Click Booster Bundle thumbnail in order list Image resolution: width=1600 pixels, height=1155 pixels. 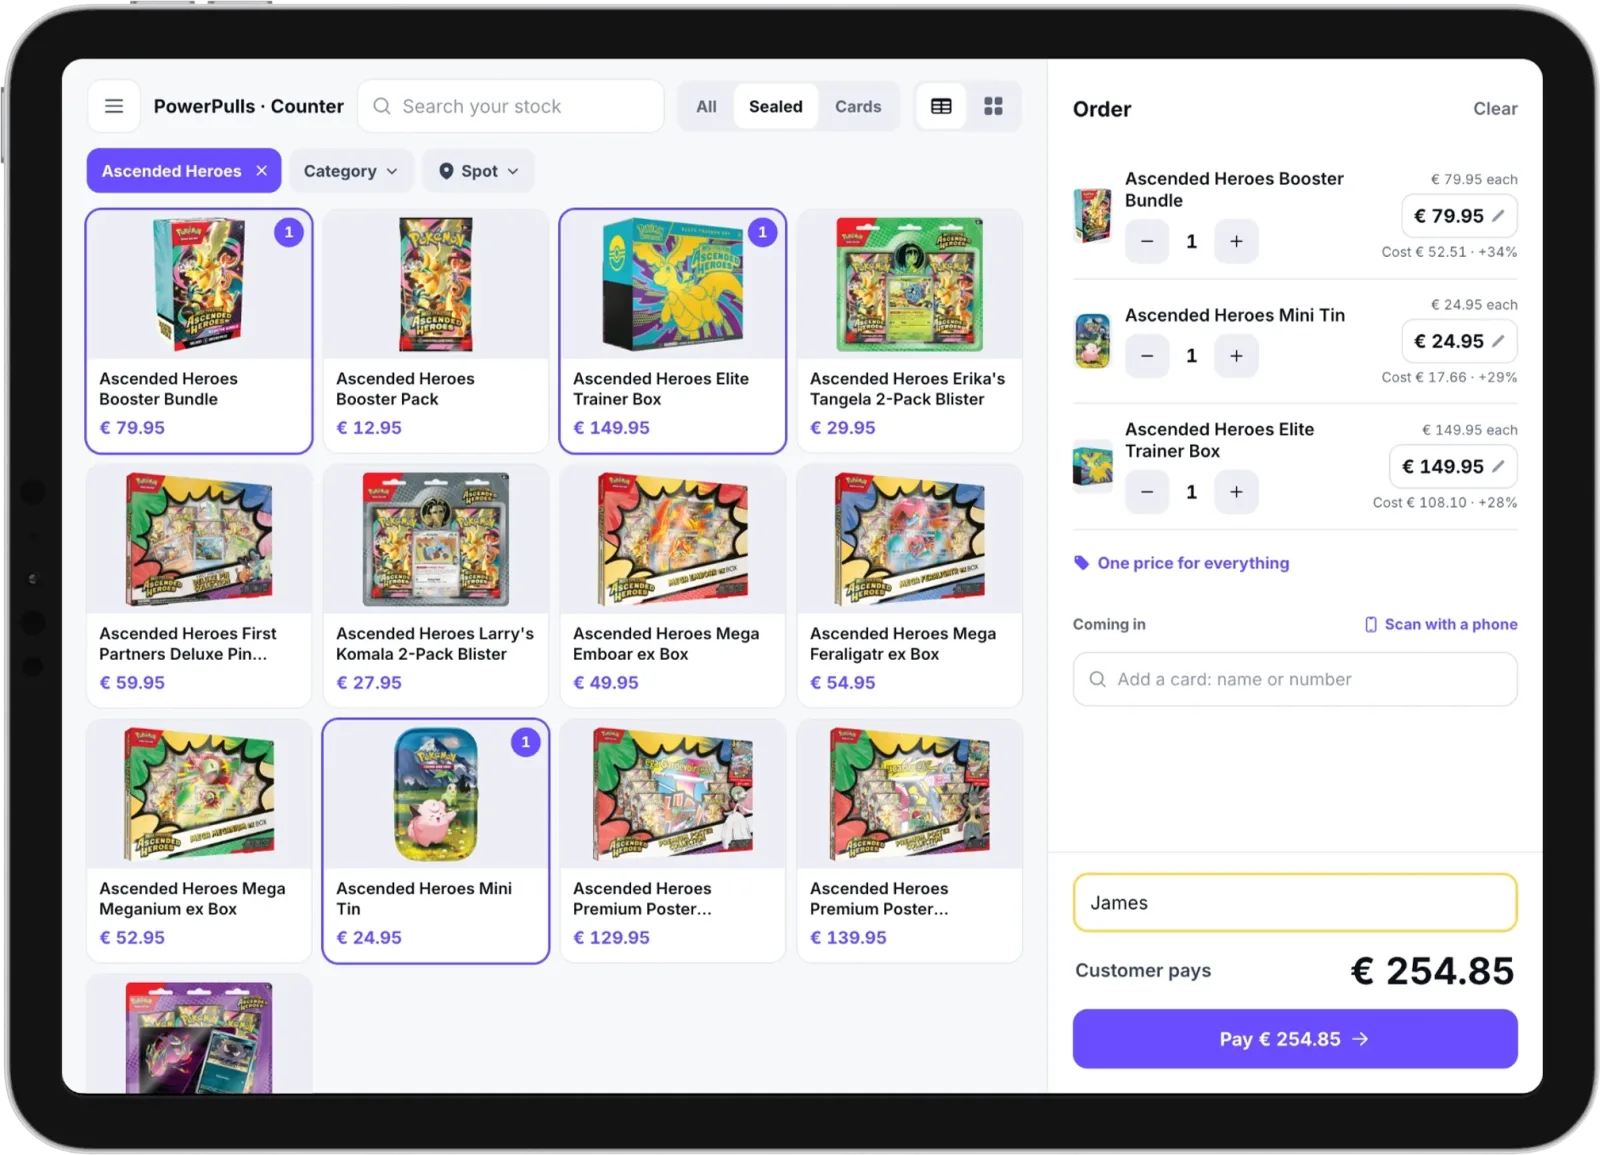click(1092, 215)
